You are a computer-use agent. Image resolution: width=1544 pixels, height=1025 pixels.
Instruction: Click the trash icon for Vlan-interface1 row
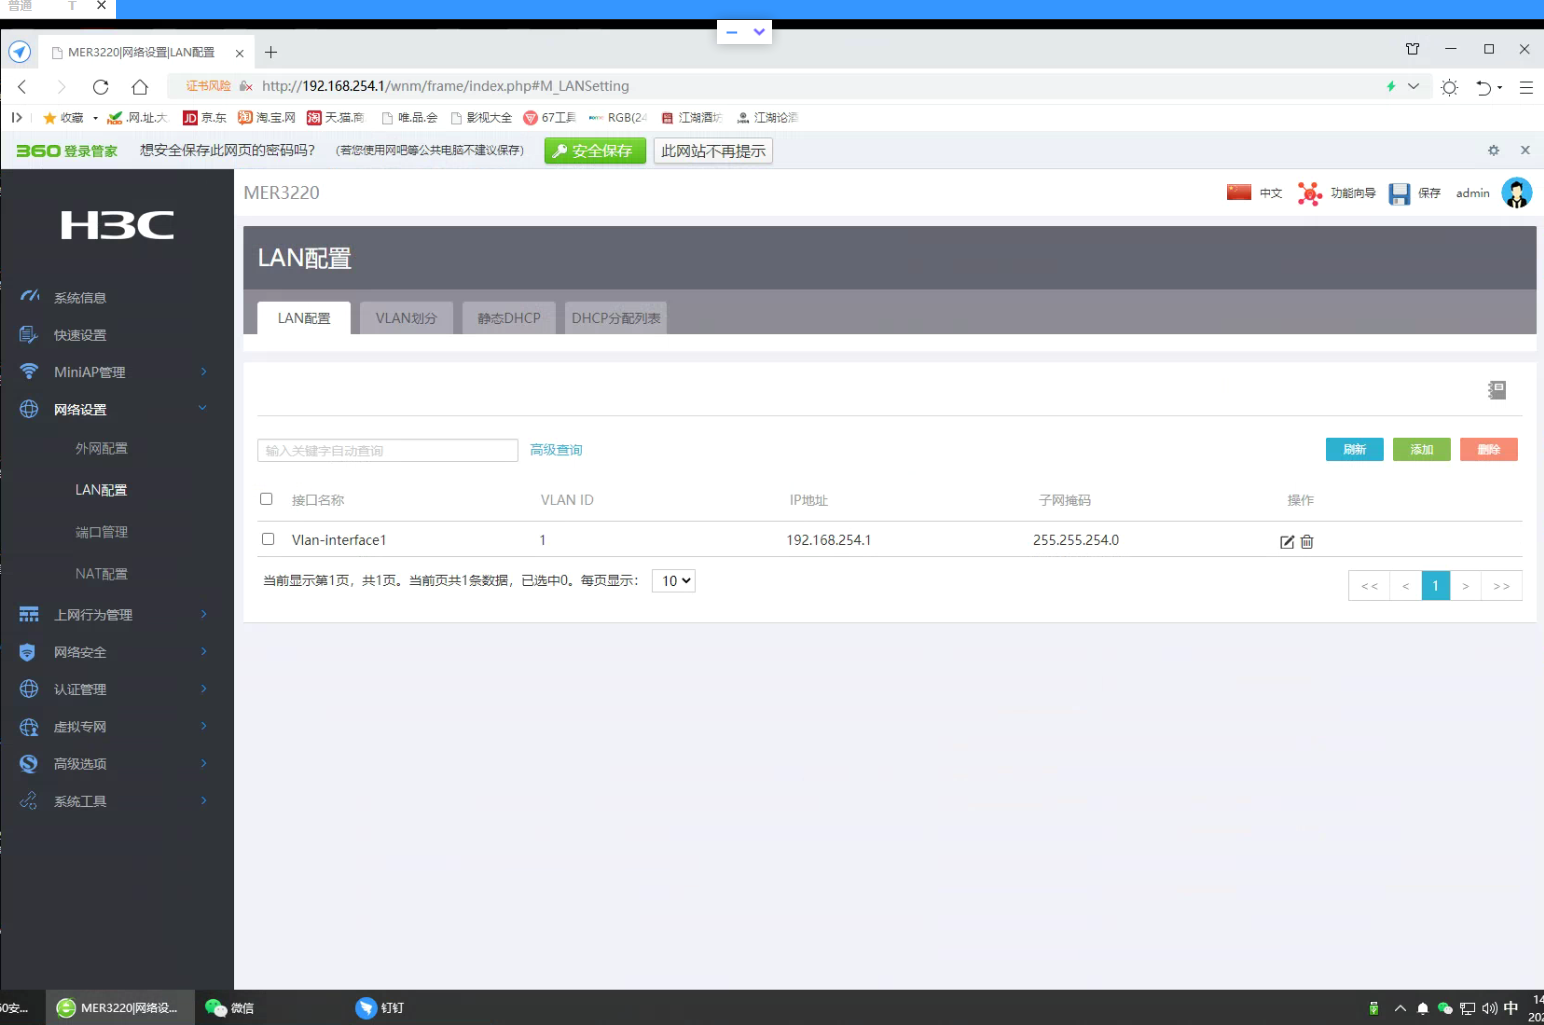(1307, 542)
